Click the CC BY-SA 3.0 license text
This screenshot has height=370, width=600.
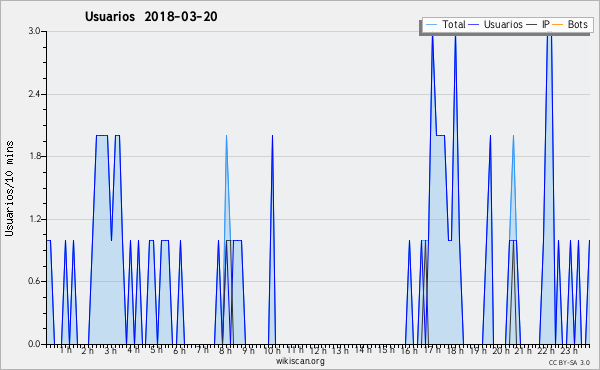[569, 363]
